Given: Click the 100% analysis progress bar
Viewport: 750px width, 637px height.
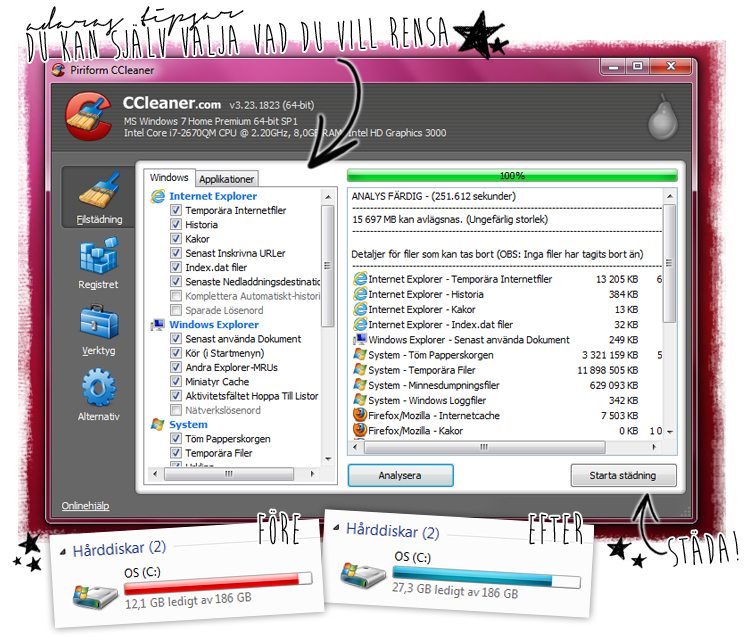Looking at the screenshot, I should point(512,176).
